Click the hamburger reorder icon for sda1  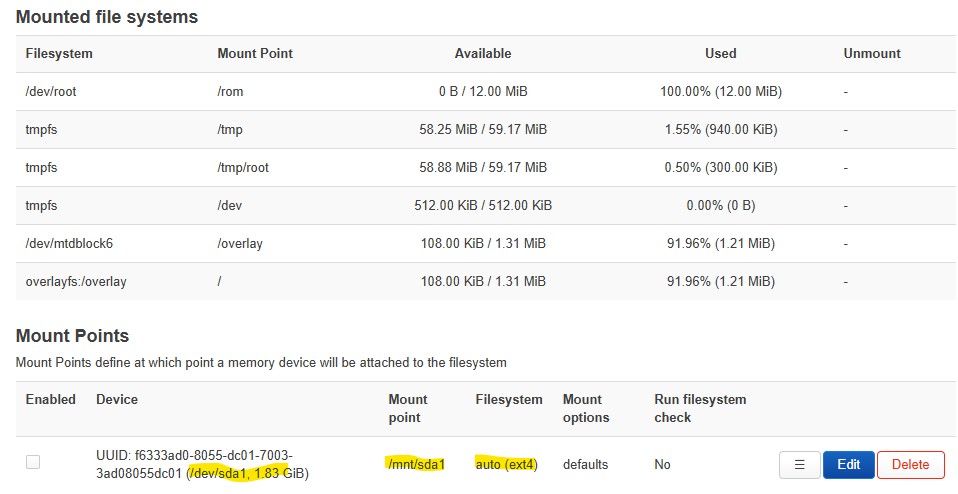point(799,464)
